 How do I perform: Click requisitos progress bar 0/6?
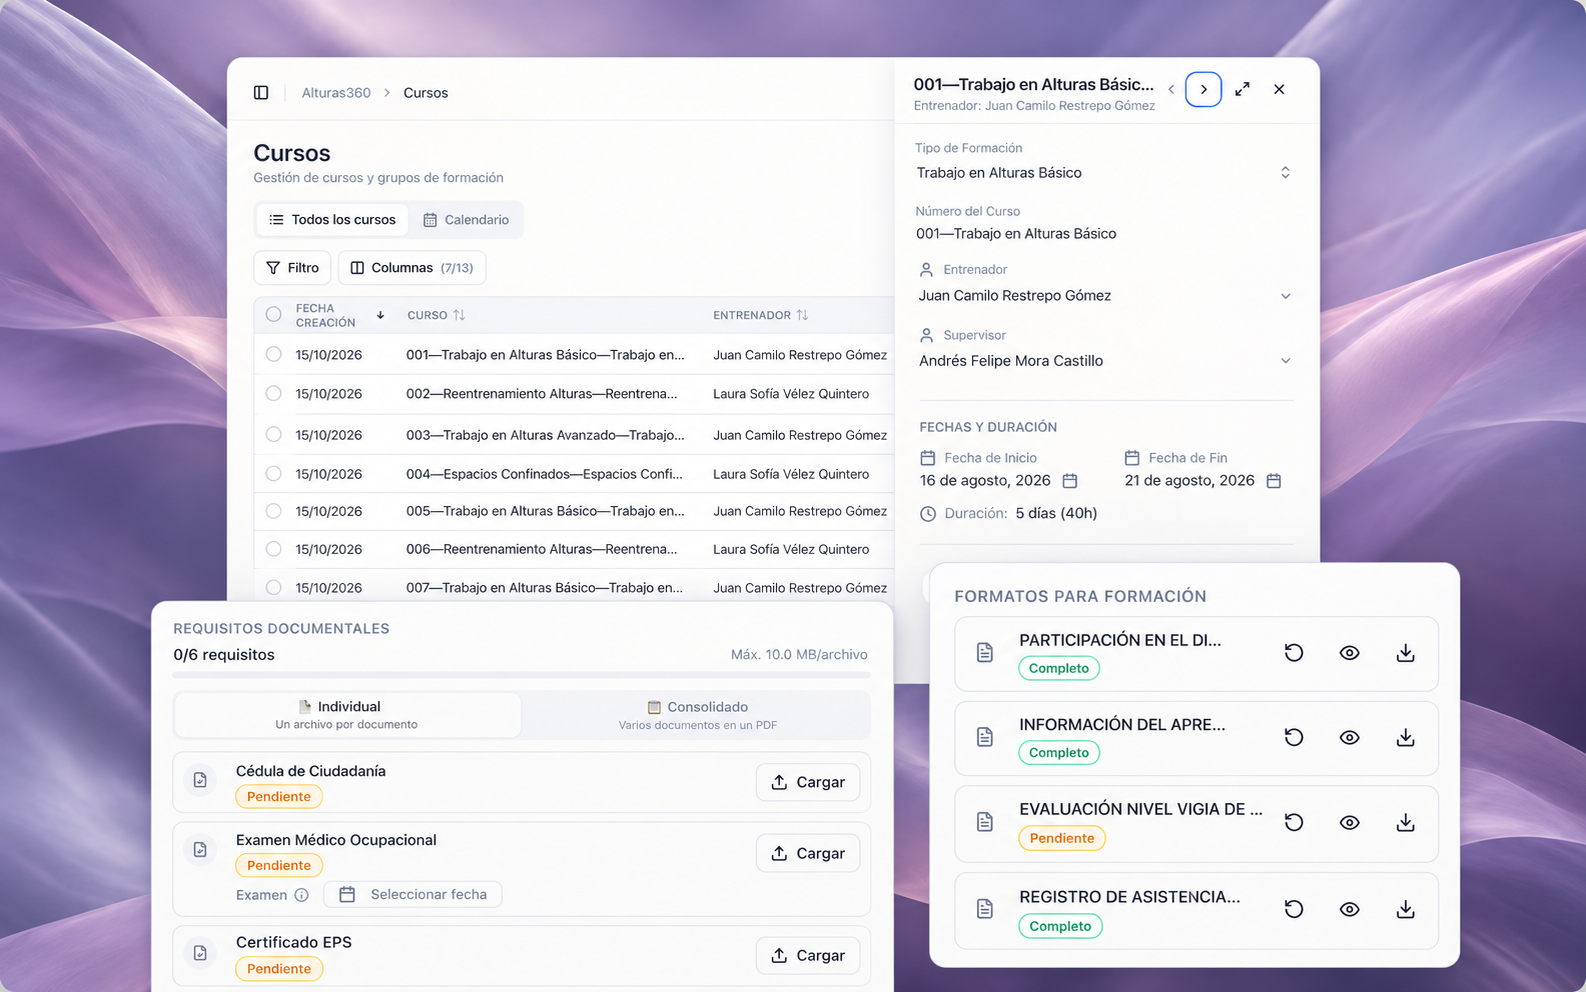point(521,676)
